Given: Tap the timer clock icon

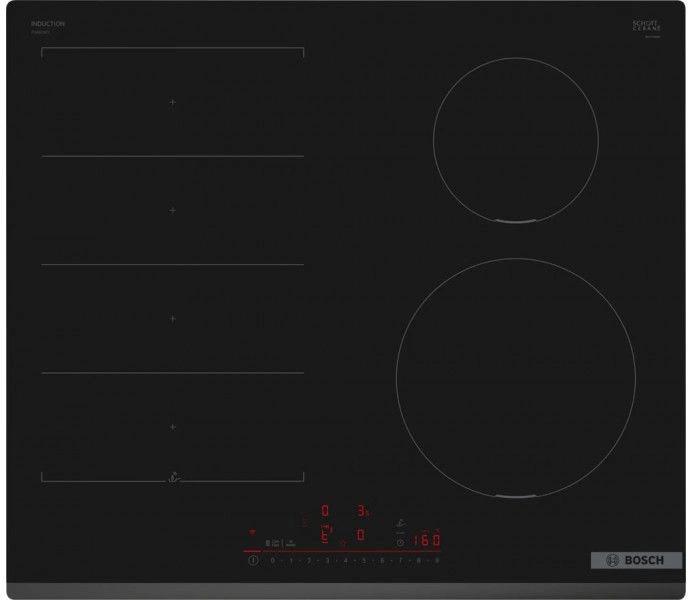Looking at the screenshot, I should tap(400, 541).
